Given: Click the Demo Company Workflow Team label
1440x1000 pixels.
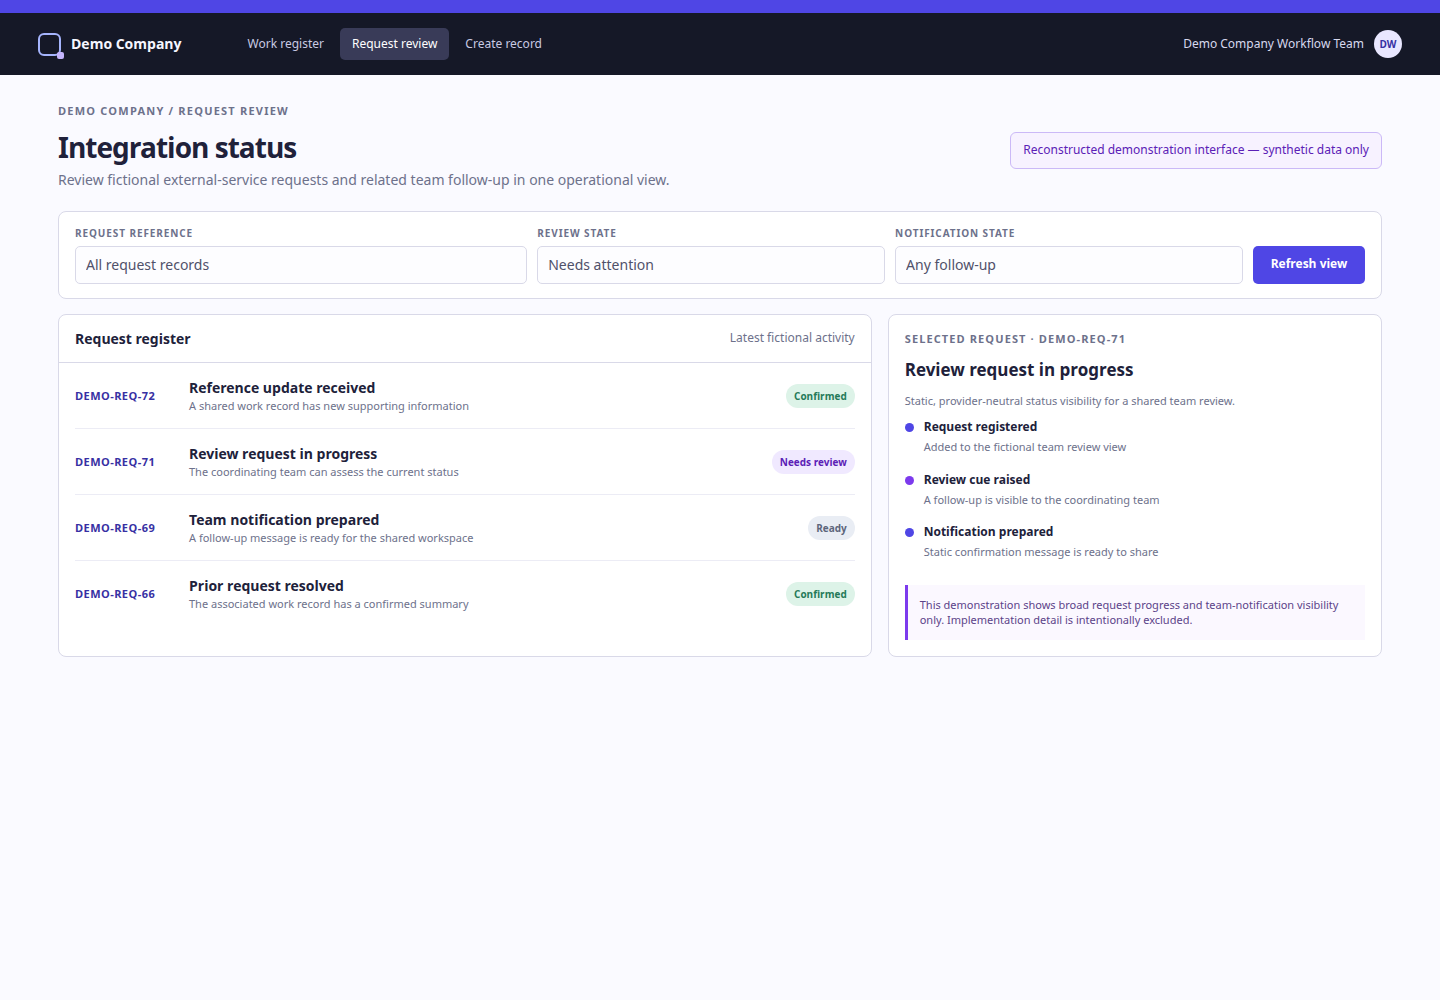Looking at the screenshot, I should click(1273, 44).
